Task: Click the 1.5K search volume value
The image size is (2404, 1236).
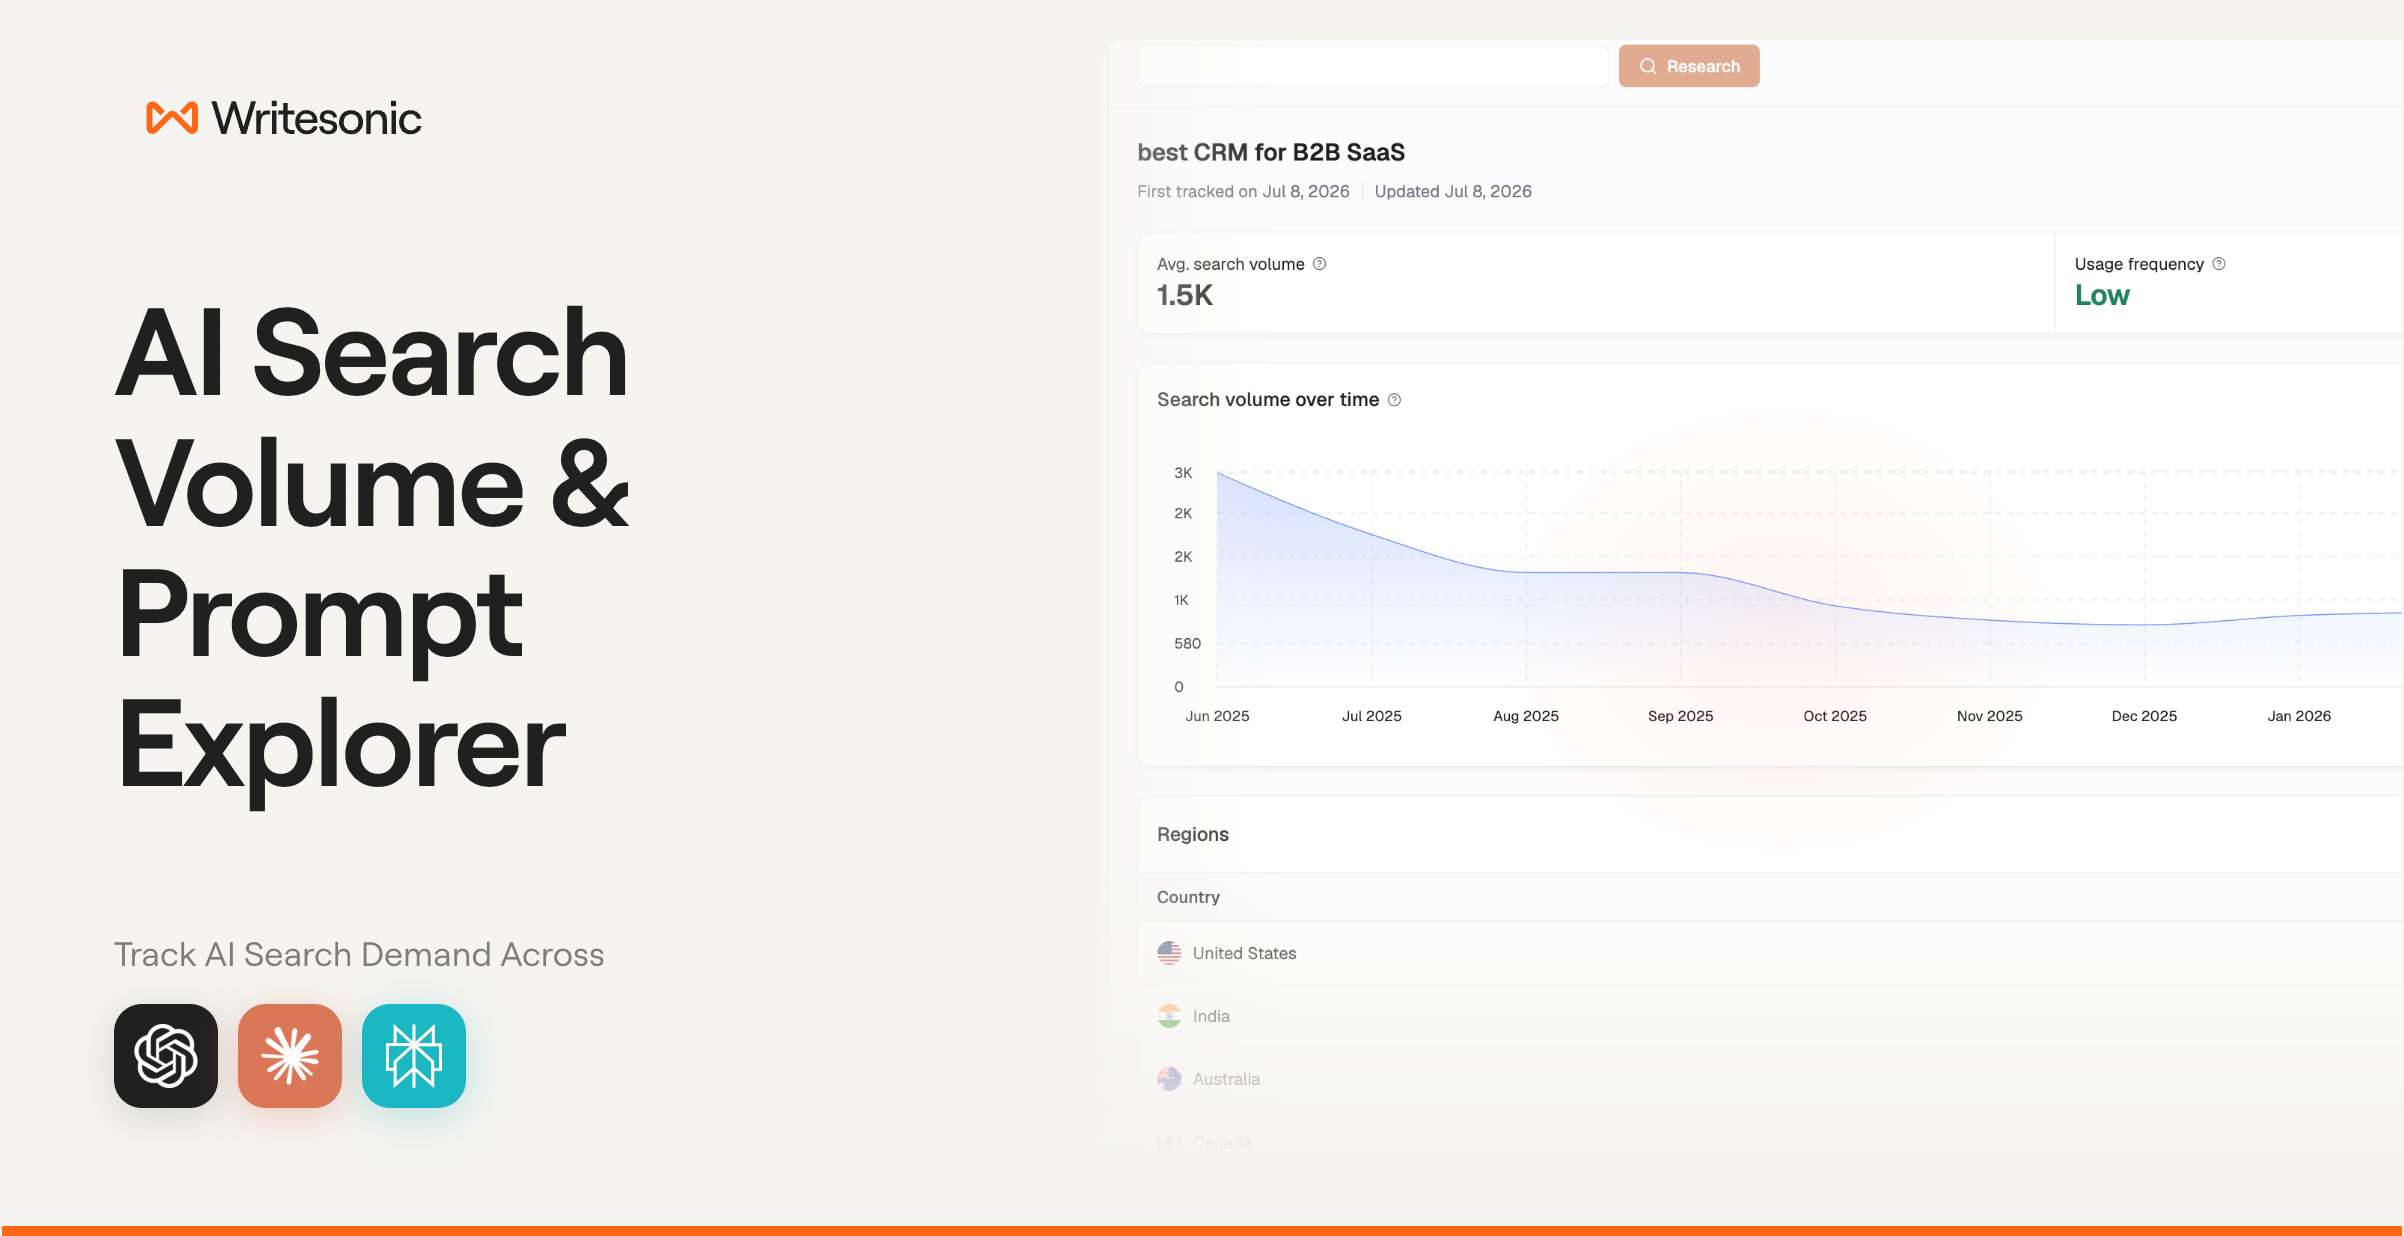Action: click(x=1185, y=295)
